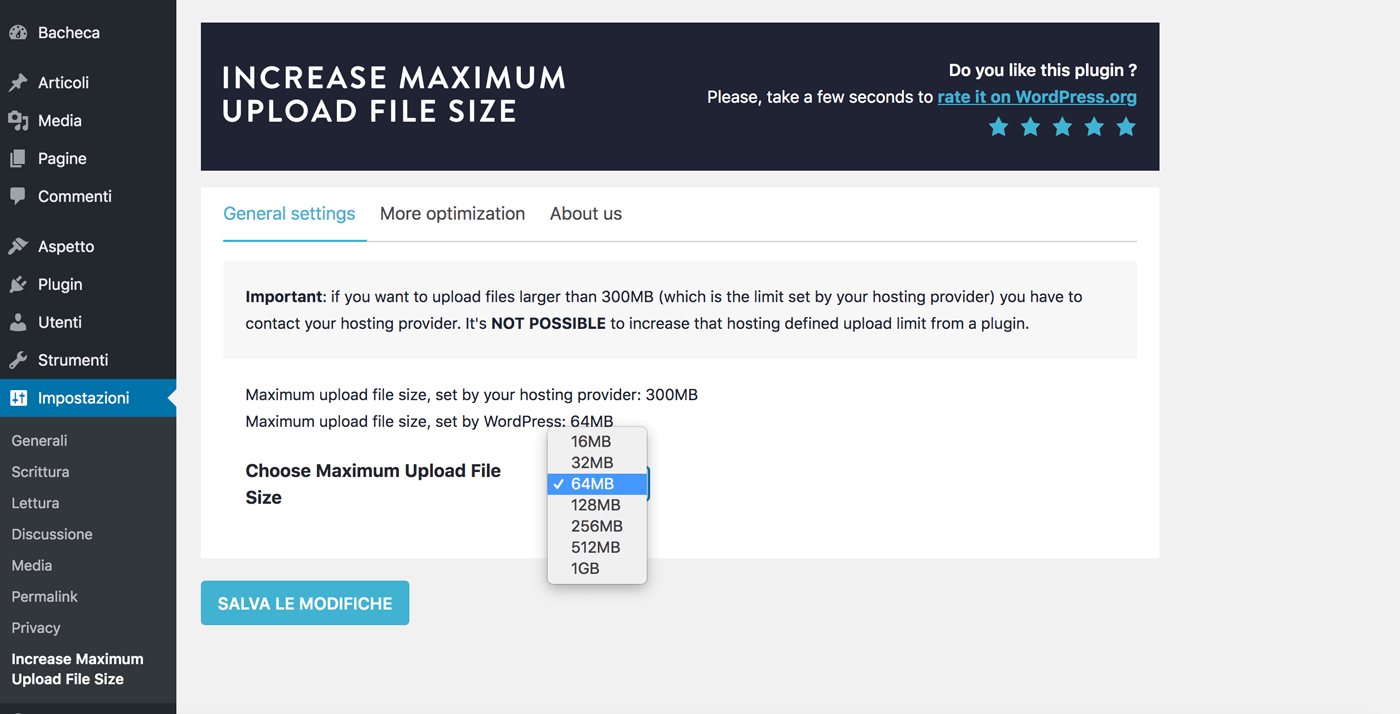Follow the rate it on WordPress.org link
Viewport: 1400px width, 714px height.
[x=1037, y=97]
